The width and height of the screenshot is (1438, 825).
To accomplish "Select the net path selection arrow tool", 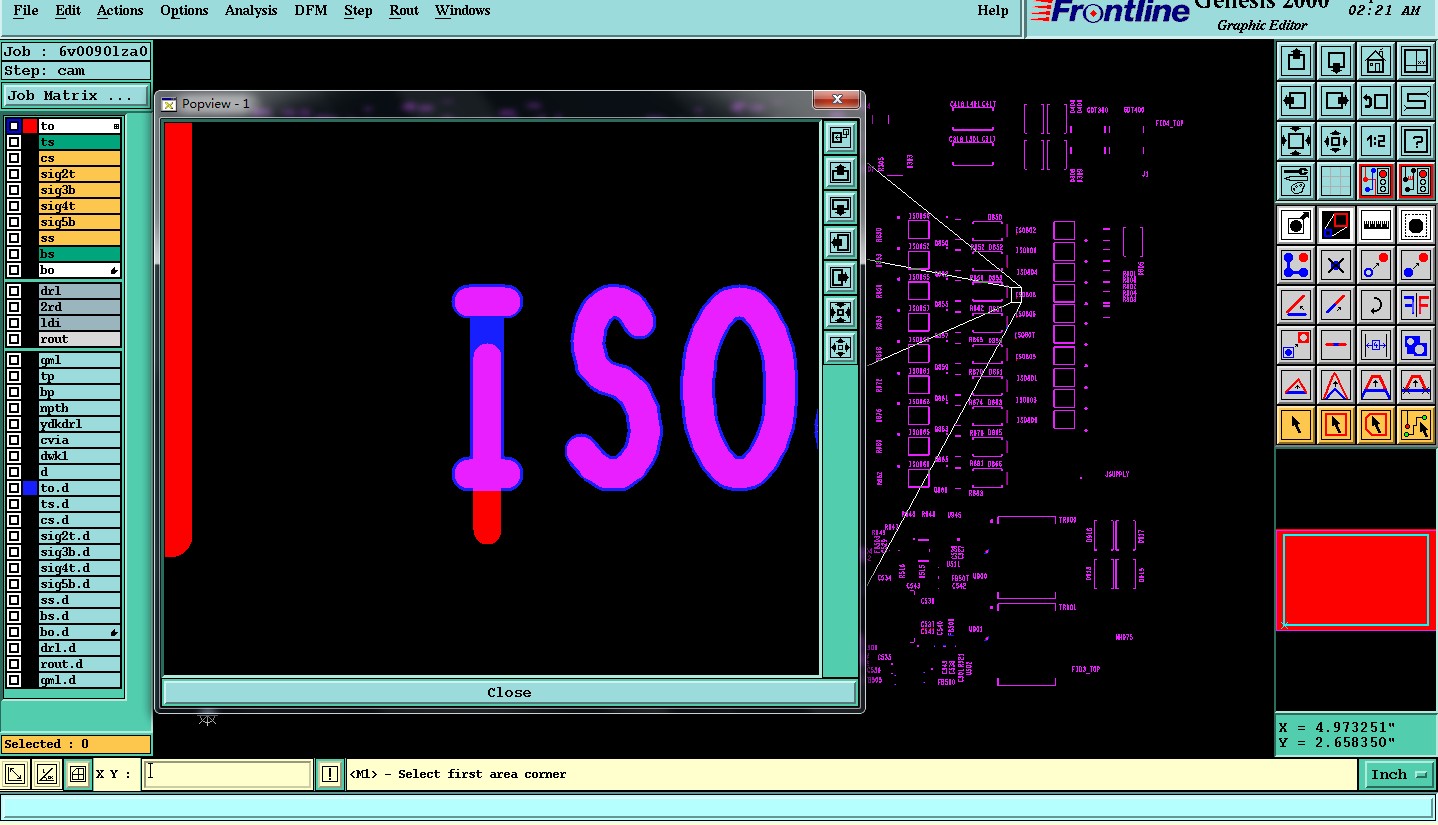I will [1416, 425].
